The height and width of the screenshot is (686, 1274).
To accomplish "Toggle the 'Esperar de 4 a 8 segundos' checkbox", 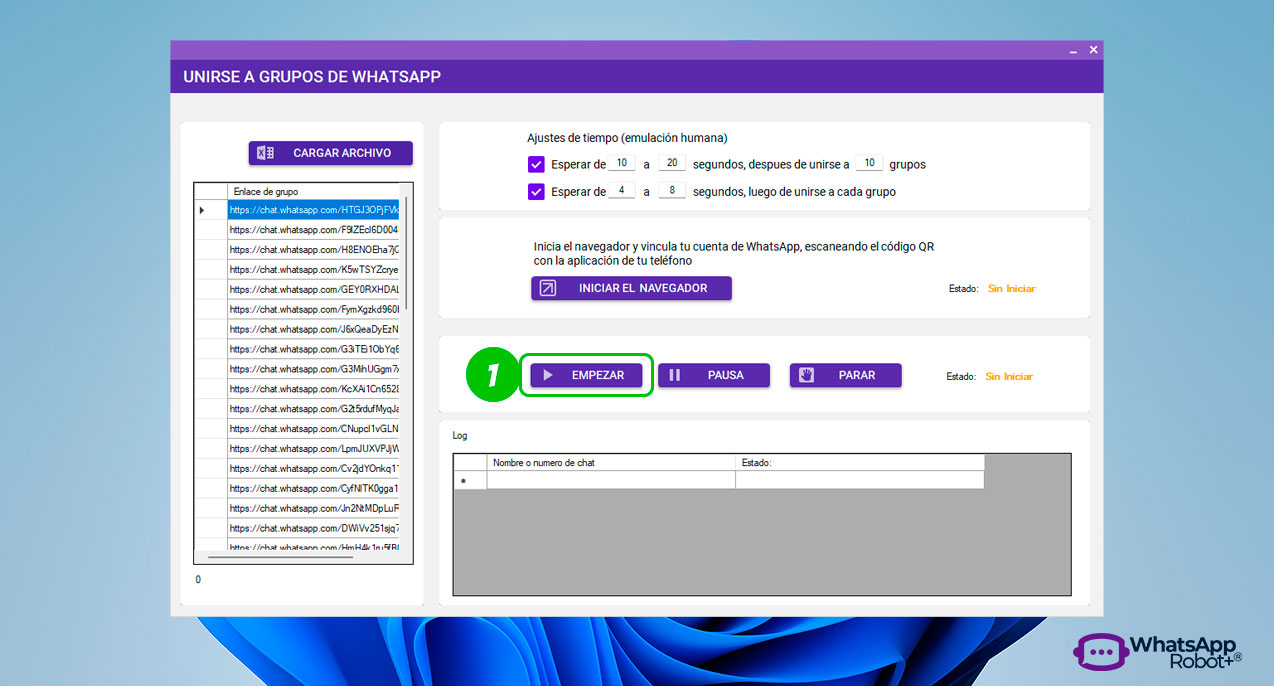I will (x=536, y=191).
